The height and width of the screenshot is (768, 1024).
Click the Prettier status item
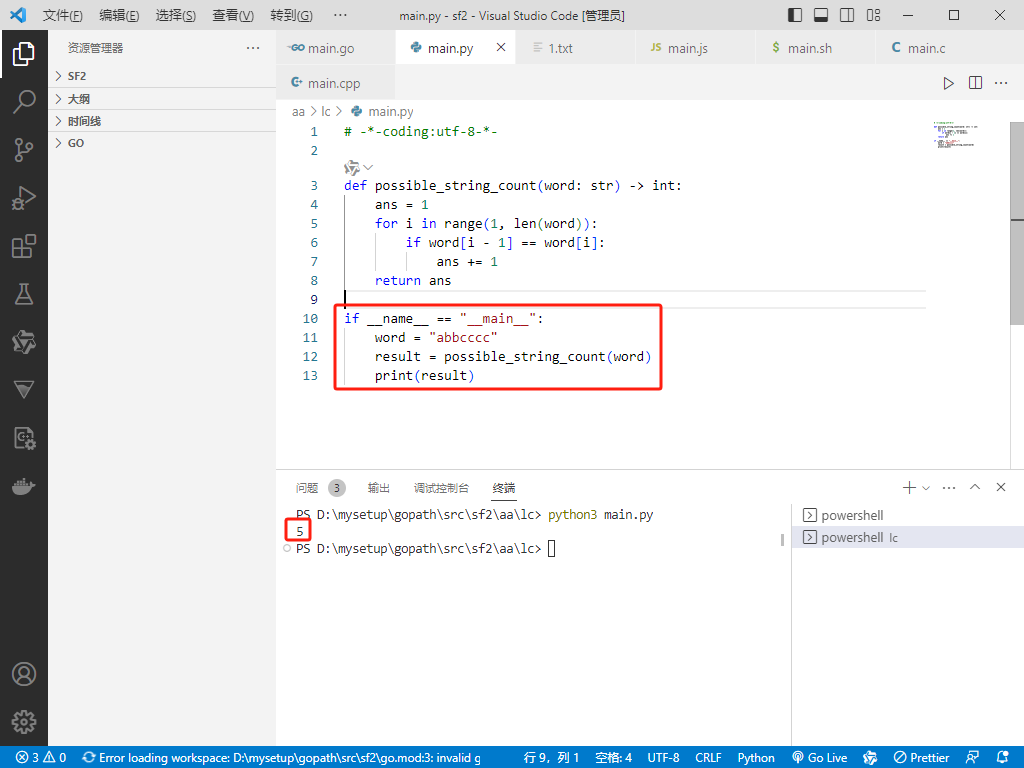(x=921, y=758)
